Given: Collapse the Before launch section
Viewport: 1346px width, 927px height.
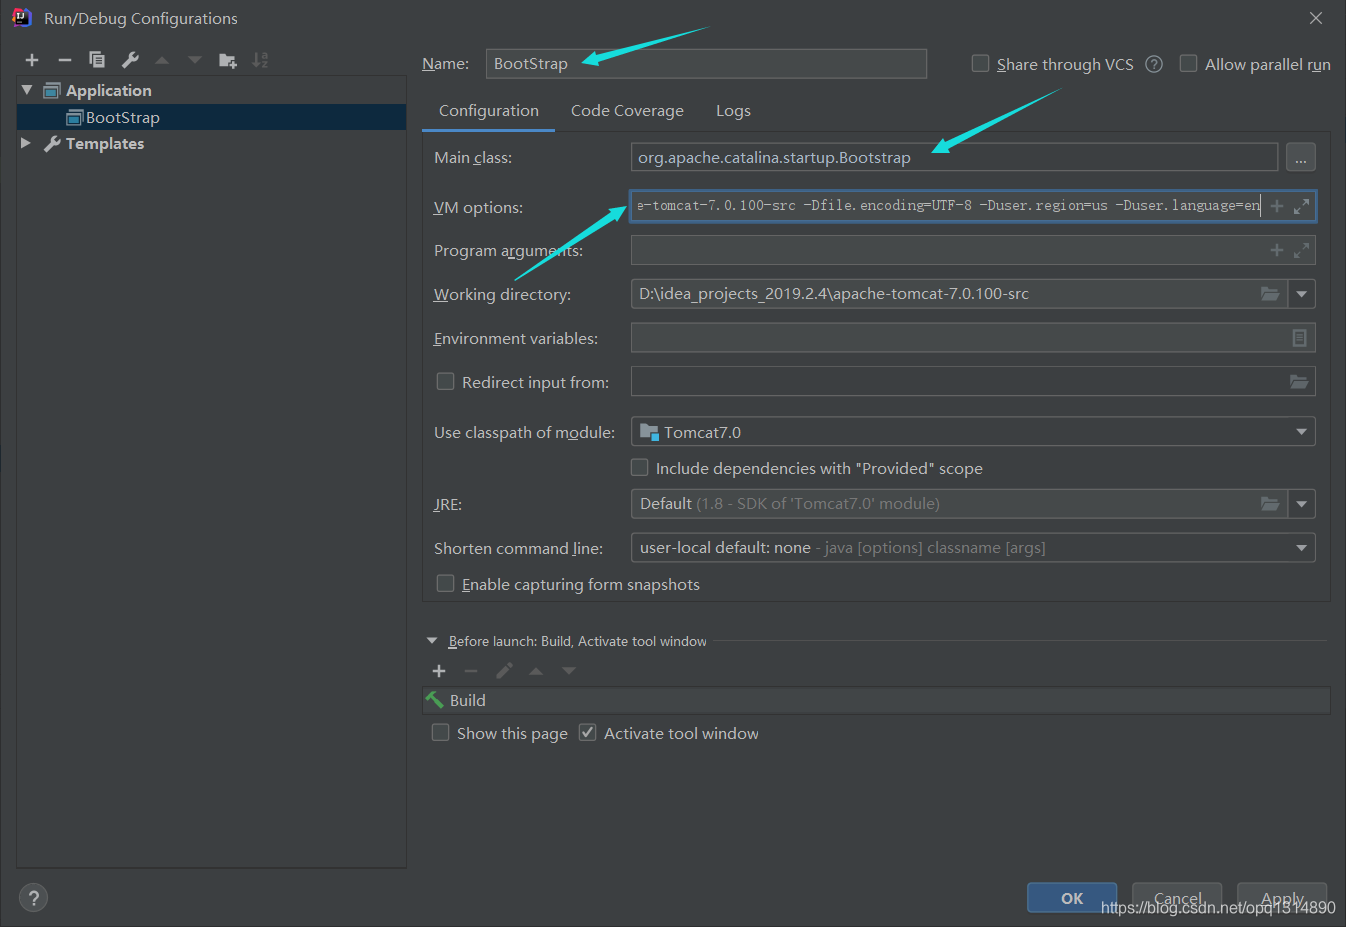Looking at the screenshot, I should pyautogui.click(x=432, y=641).
